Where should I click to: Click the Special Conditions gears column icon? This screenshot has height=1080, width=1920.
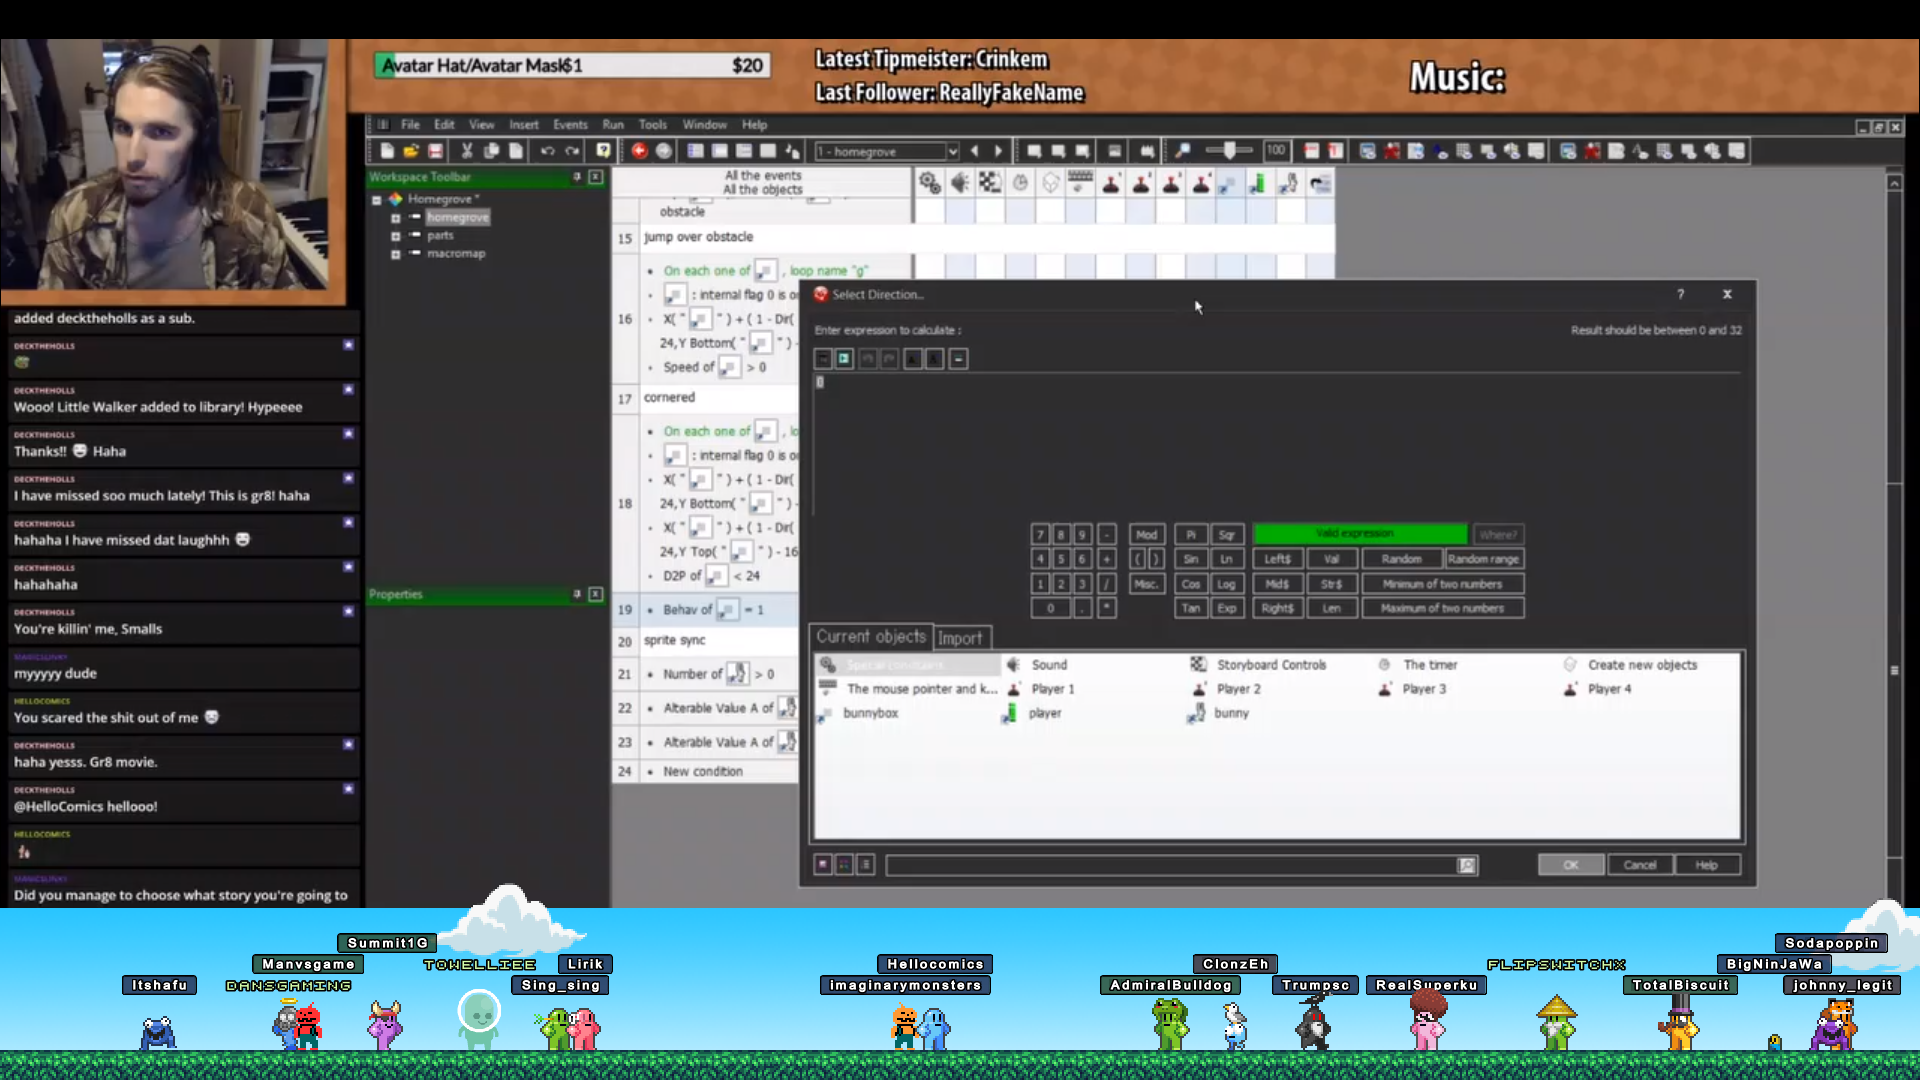tap(930, 183)
